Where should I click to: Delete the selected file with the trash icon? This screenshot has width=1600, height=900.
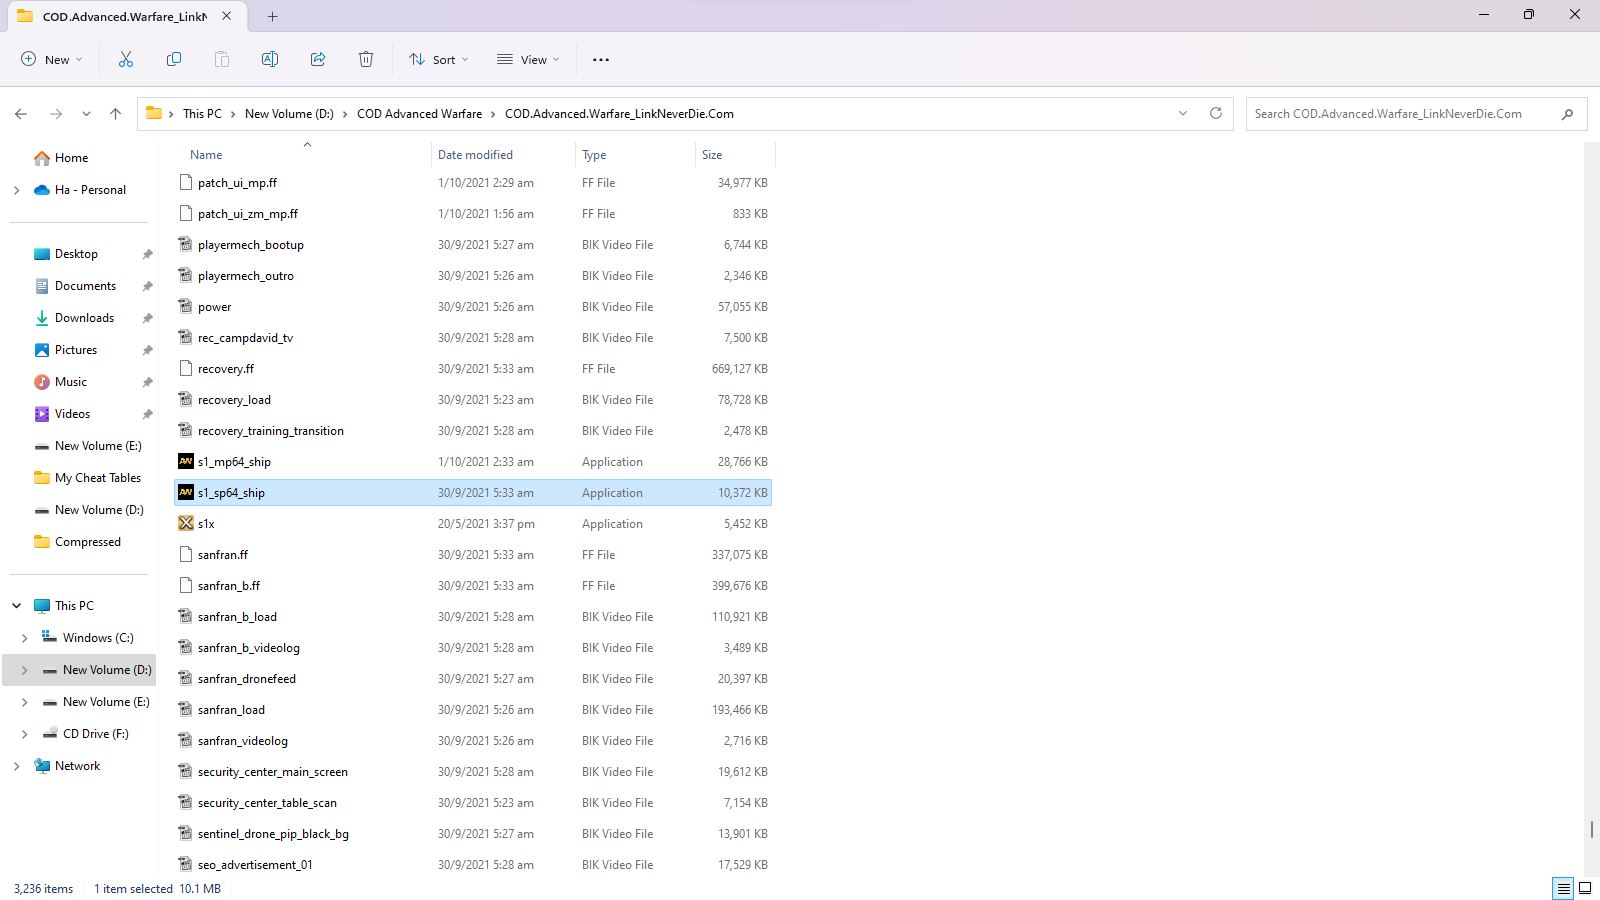pyautogui.click(x=366, y=59)
